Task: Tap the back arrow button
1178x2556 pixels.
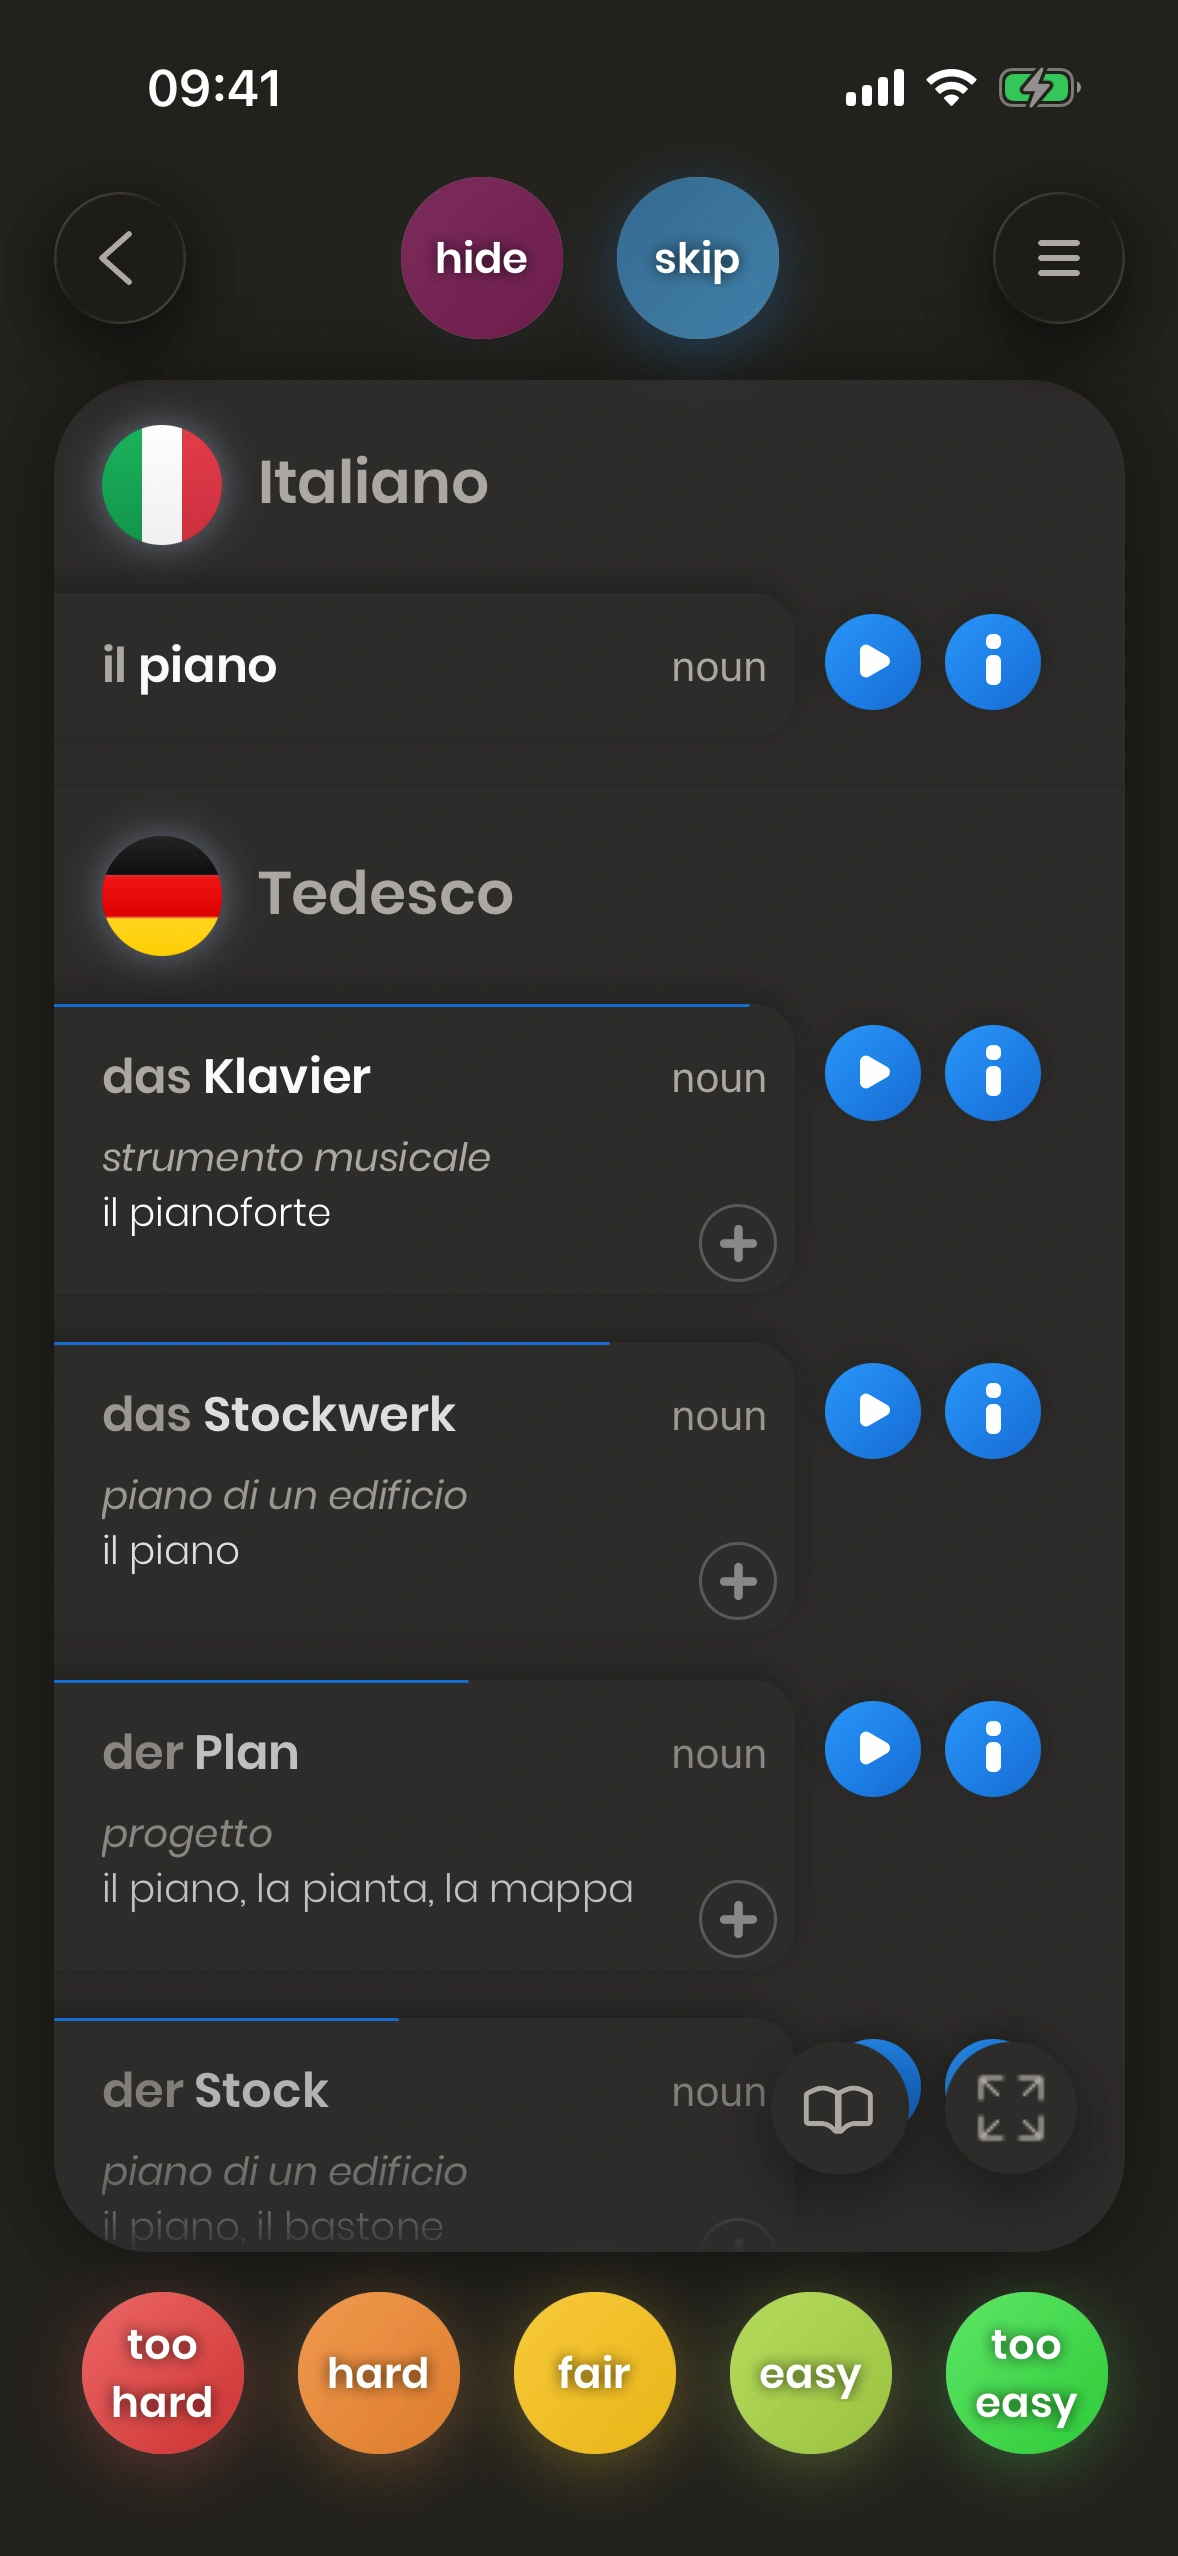Action: coord(119,258)
